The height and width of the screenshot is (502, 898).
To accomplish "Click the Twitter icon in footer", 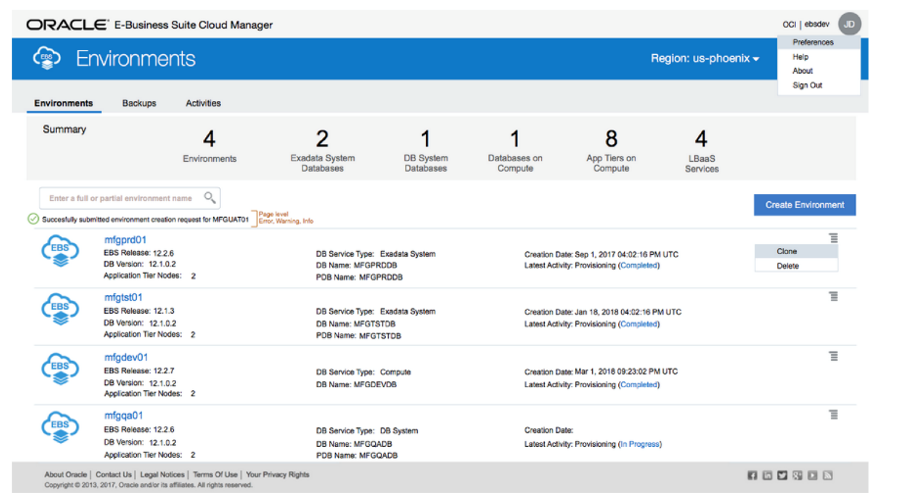I will [x=783, y=475].
